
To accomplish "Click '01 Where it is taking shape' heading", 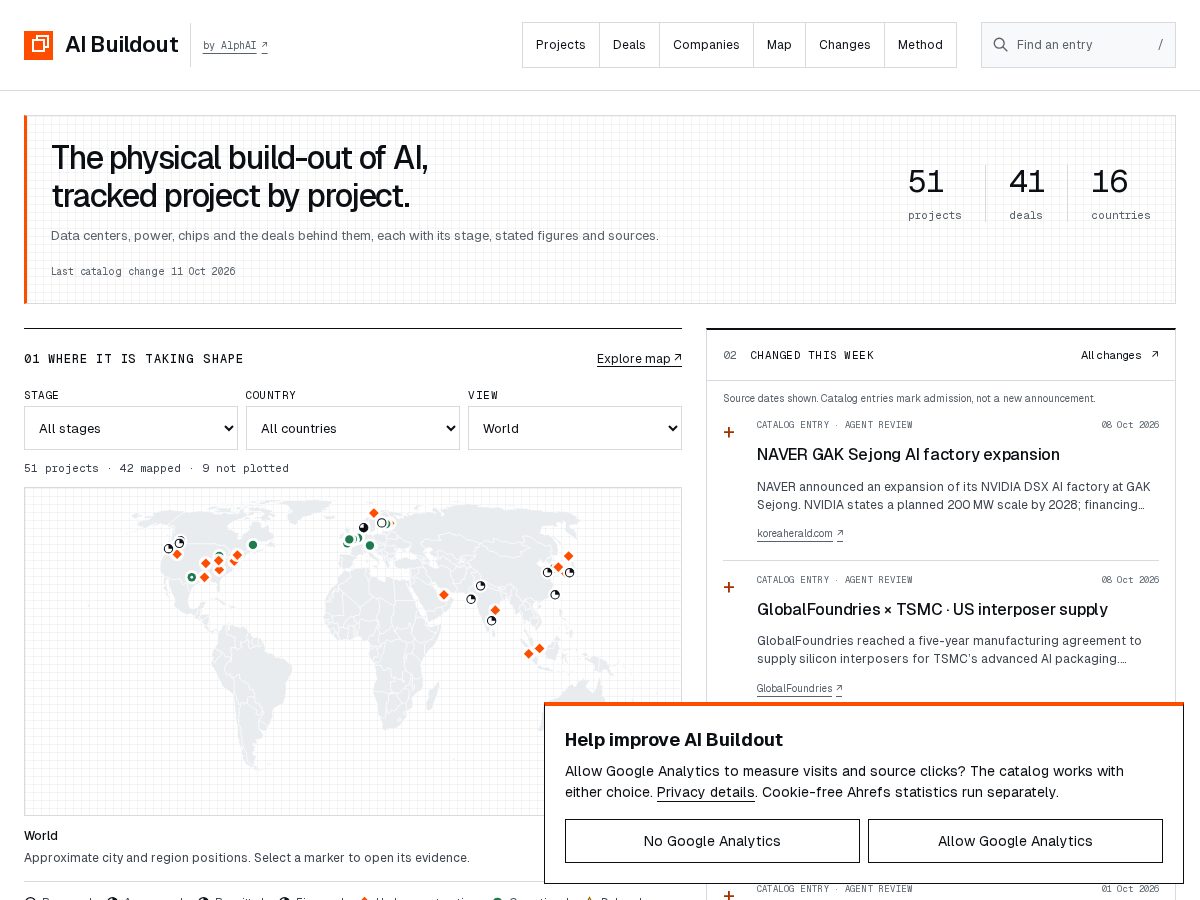I will pos(134,359).
